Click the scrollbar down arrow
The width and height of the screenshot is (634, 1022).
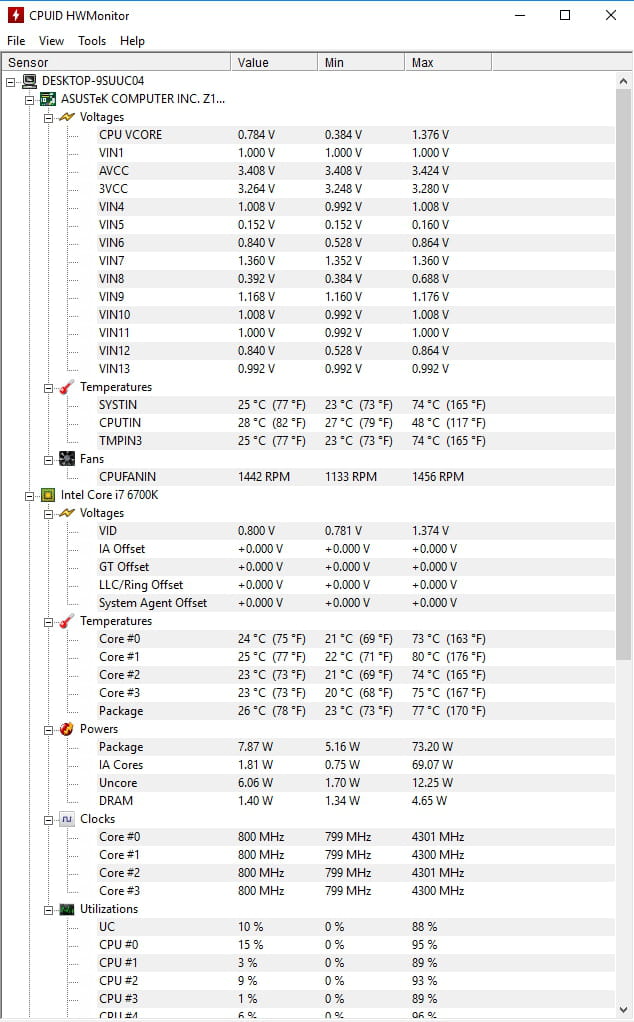(x=623, y=1010)
